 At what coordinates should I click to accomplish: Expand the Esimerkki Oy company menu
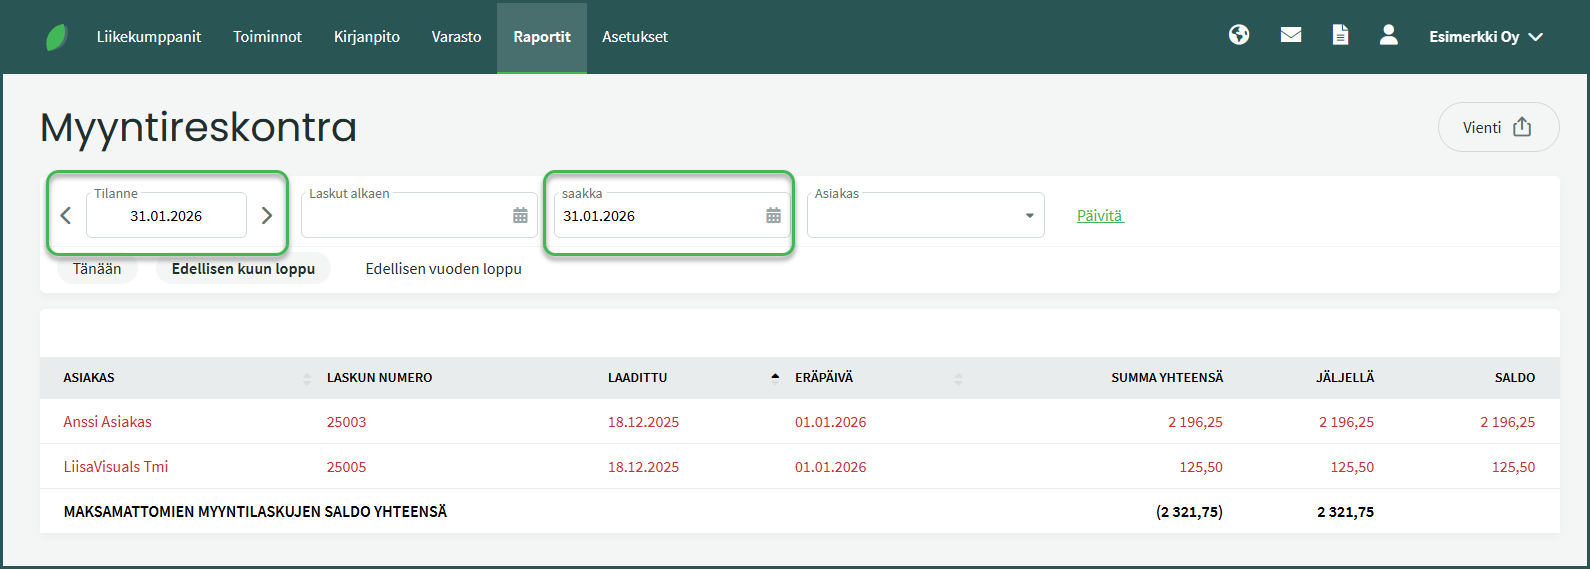[x=1486, y=37]
